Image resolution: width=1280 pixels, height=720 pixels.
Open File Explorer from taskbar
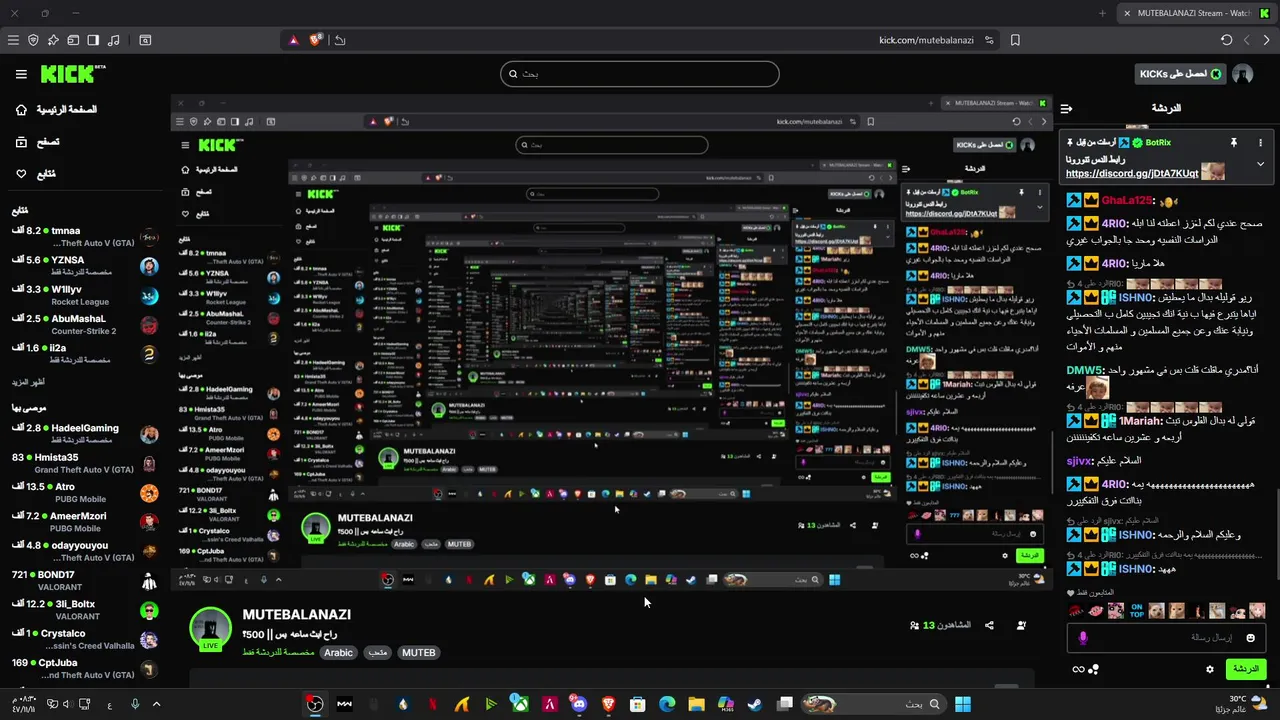[x=696, y=704]
